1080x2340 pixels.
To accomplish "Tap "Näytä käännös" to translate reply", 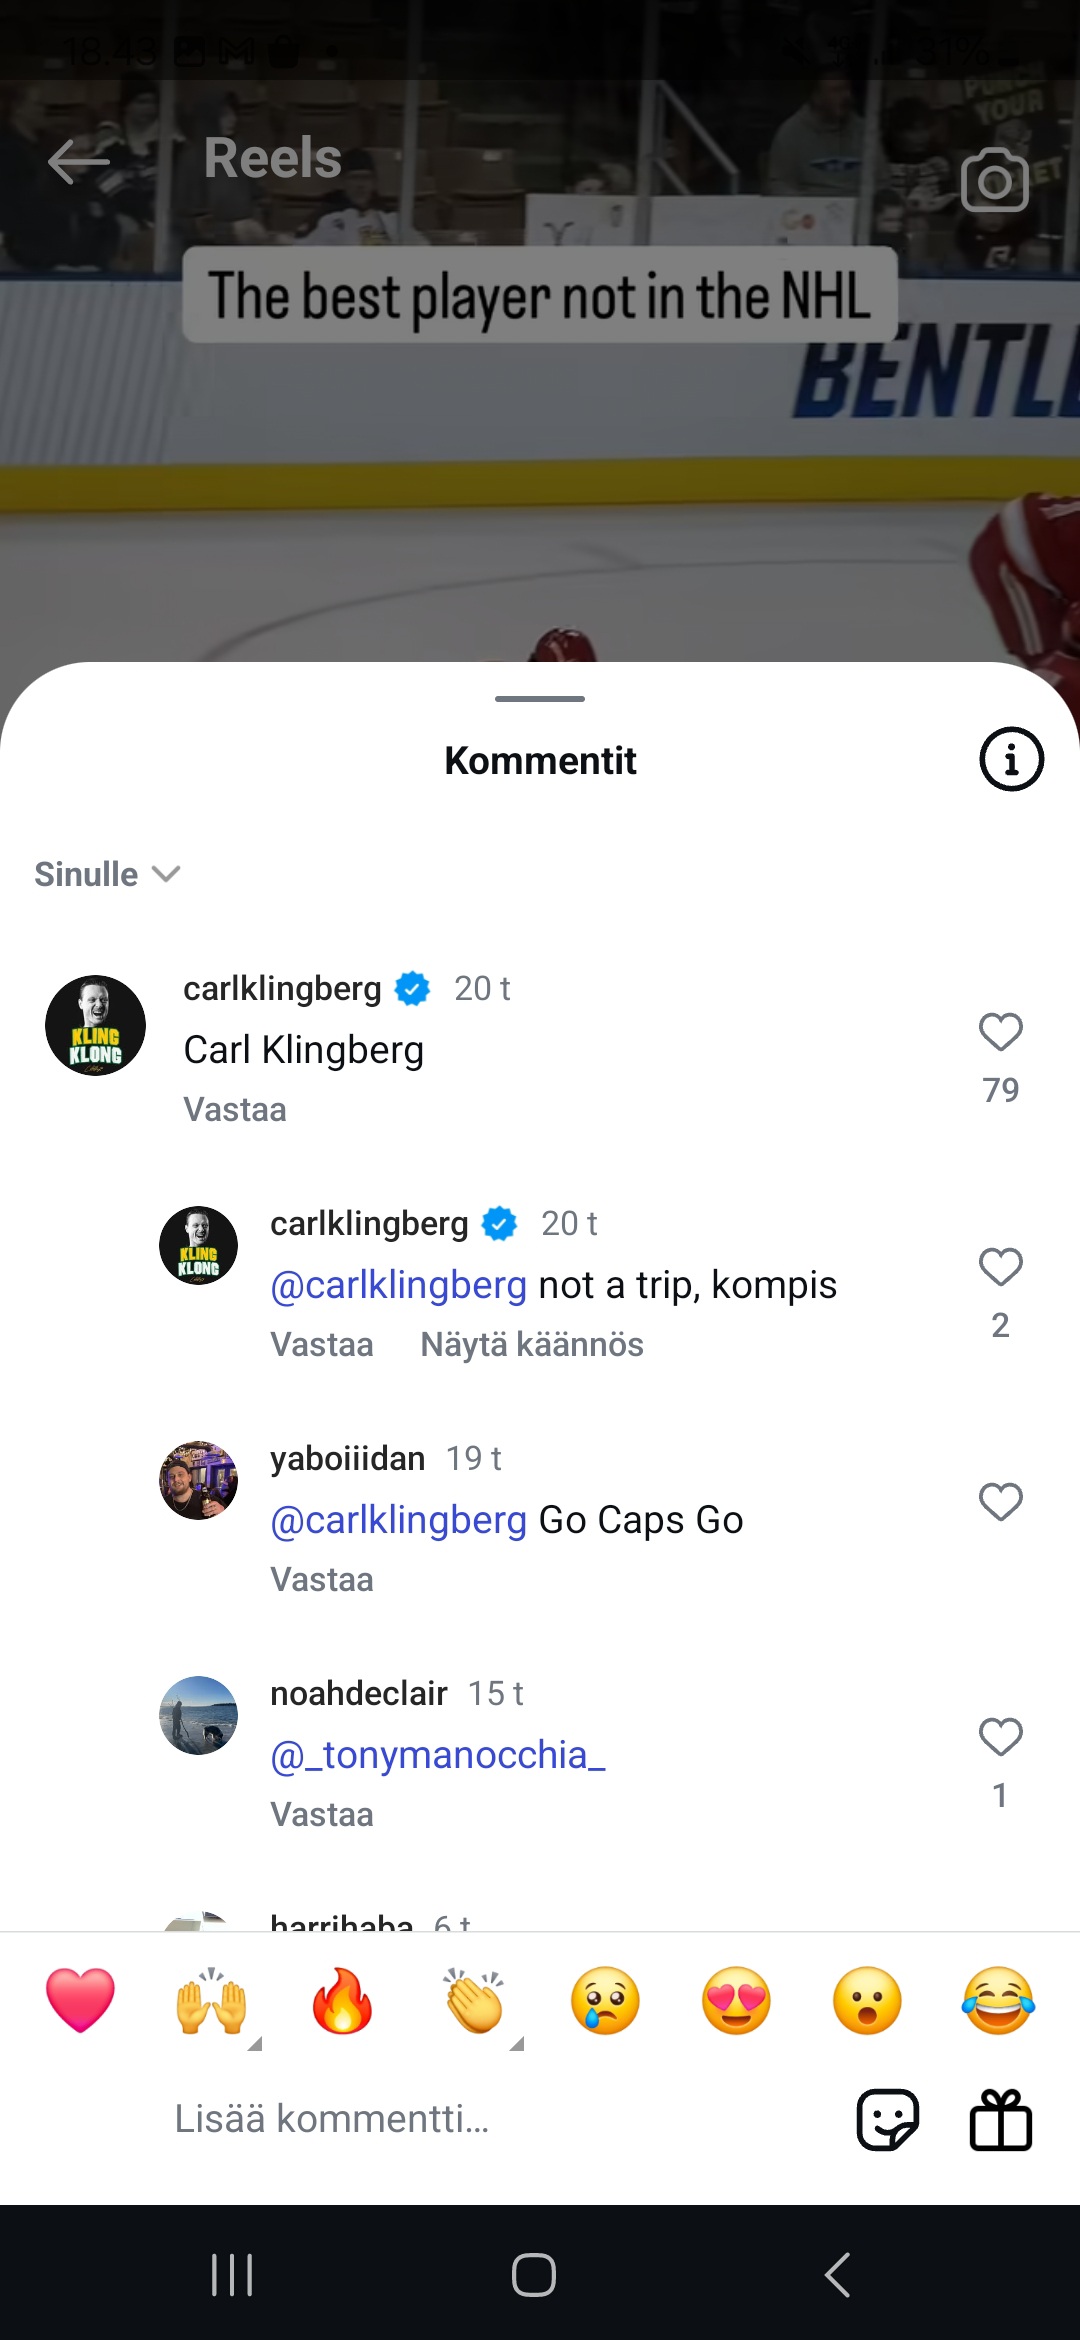I will 532,1345.
